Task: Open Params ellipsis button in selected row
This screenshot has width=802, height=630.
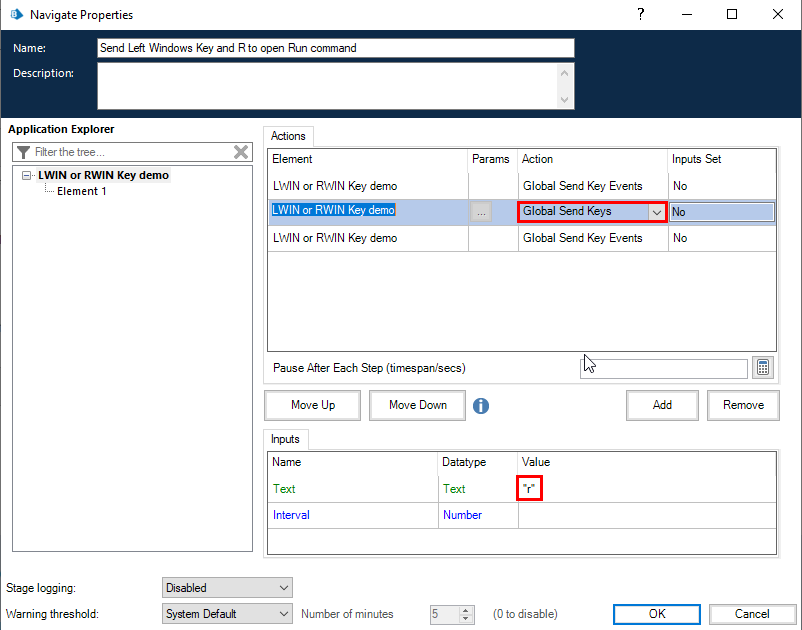Action: [481, 212]
